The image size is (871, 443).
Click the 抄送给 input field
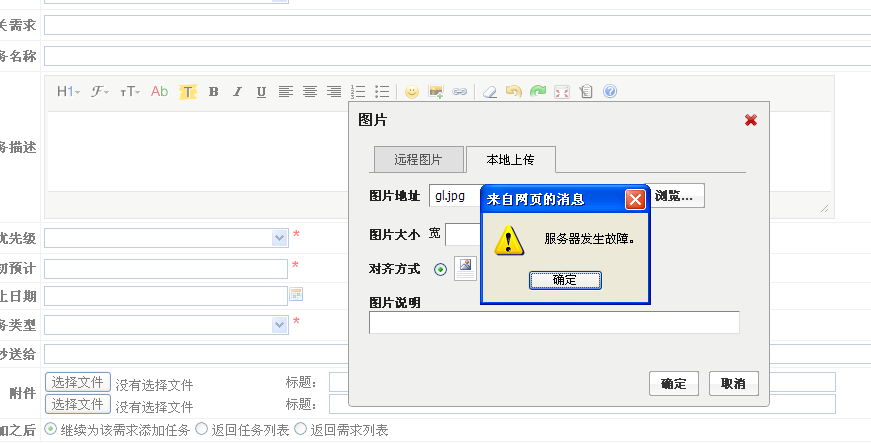(x=458, y=354)
